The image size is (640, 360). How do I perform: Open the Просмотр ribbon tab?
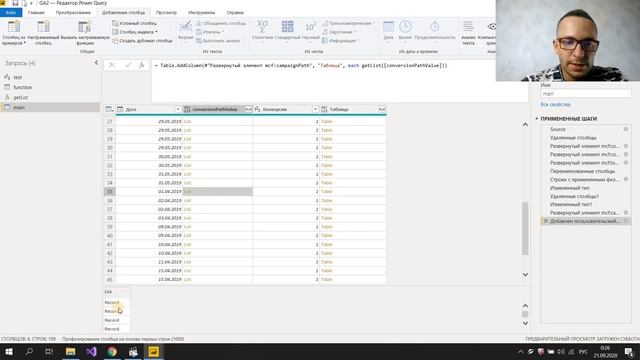(x=166, y=13)
